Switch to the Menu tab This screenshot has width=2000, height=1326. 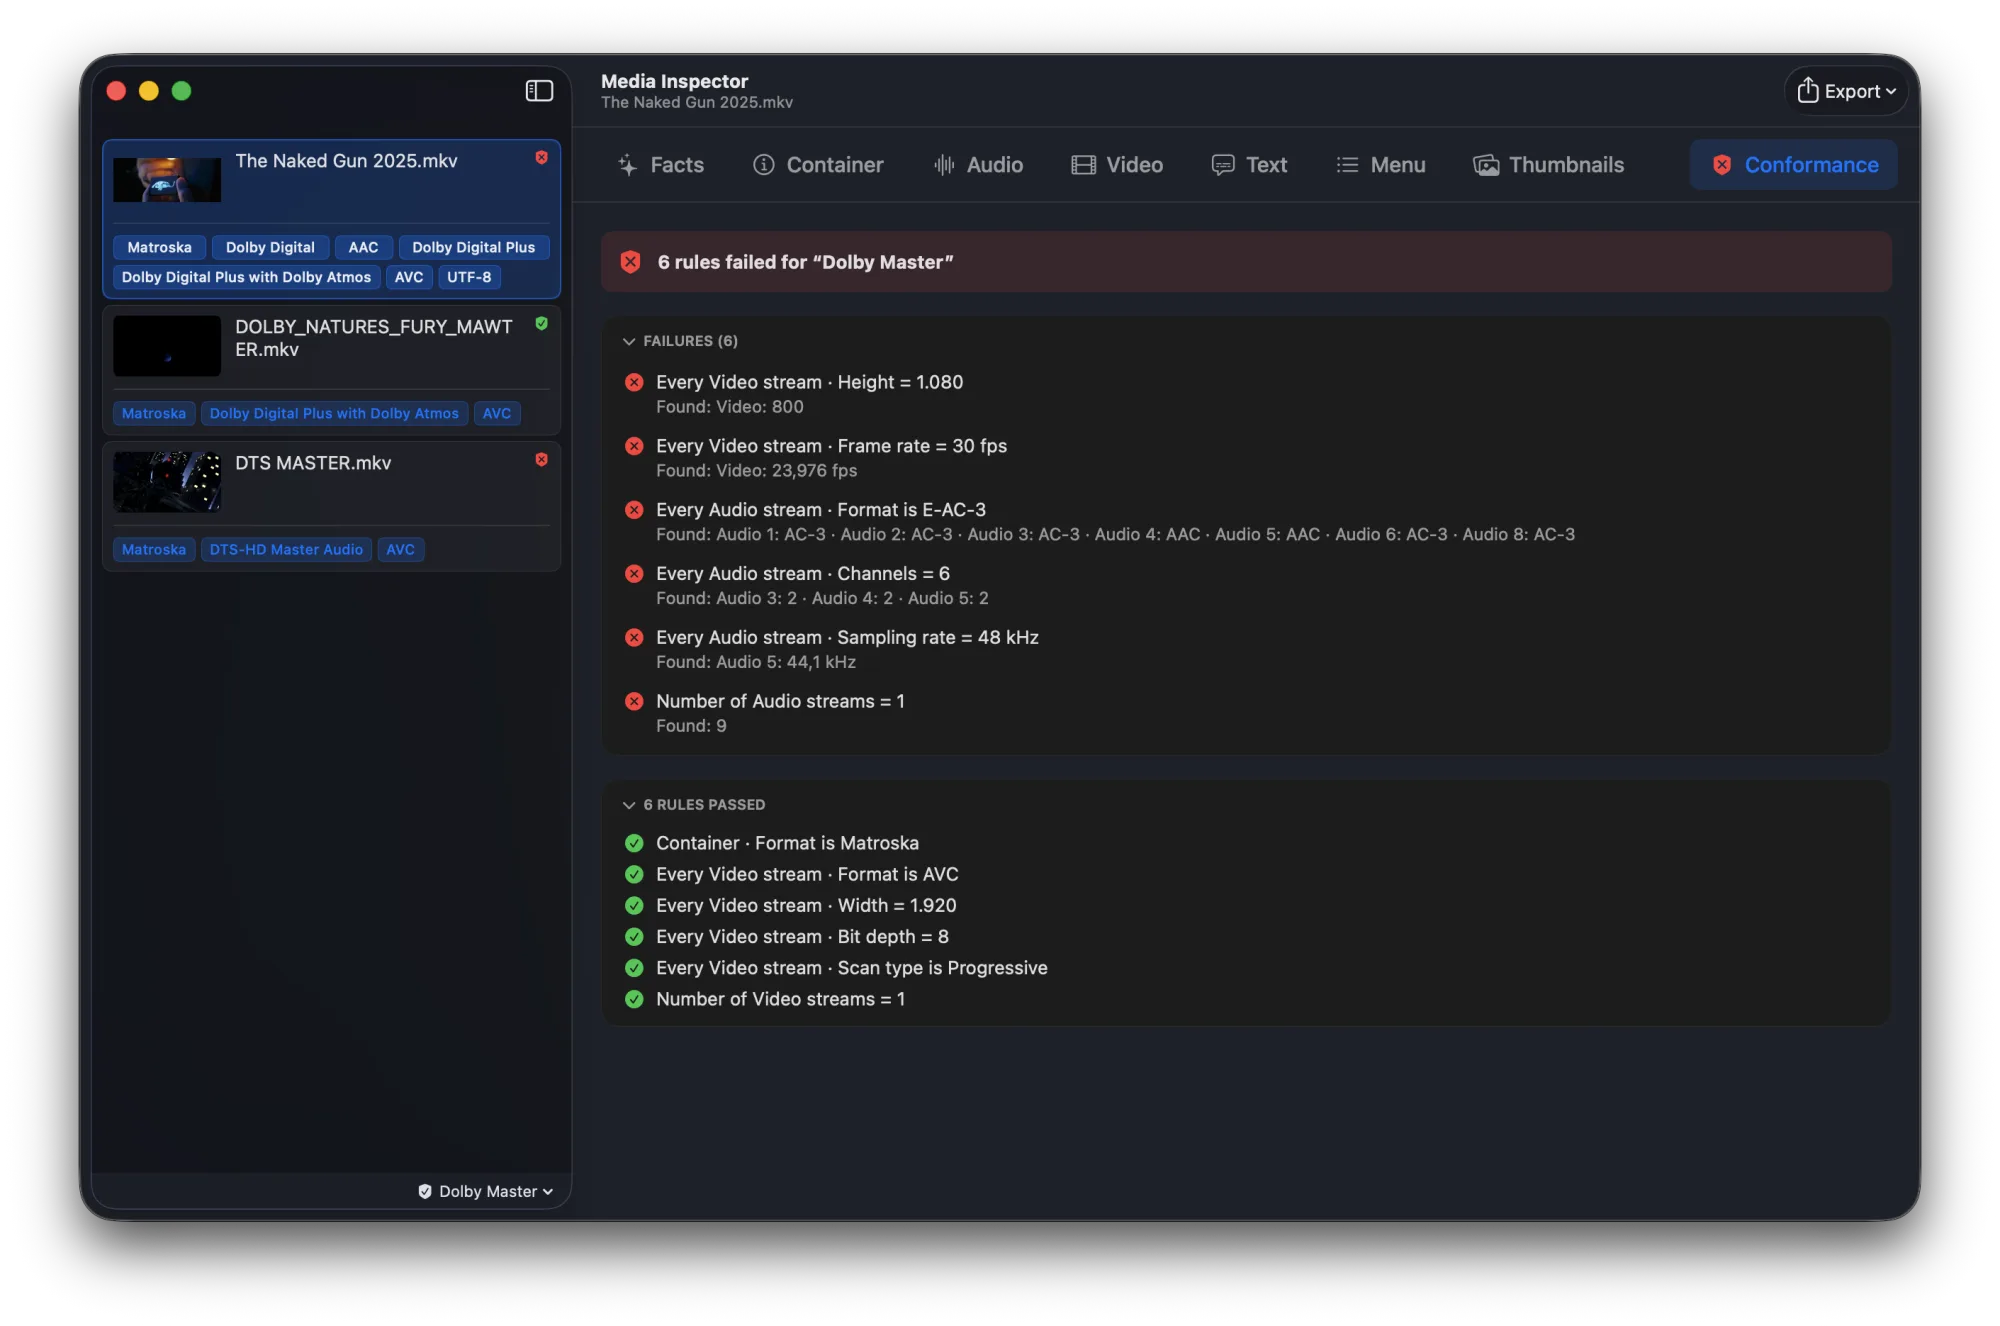point(1382,165)
